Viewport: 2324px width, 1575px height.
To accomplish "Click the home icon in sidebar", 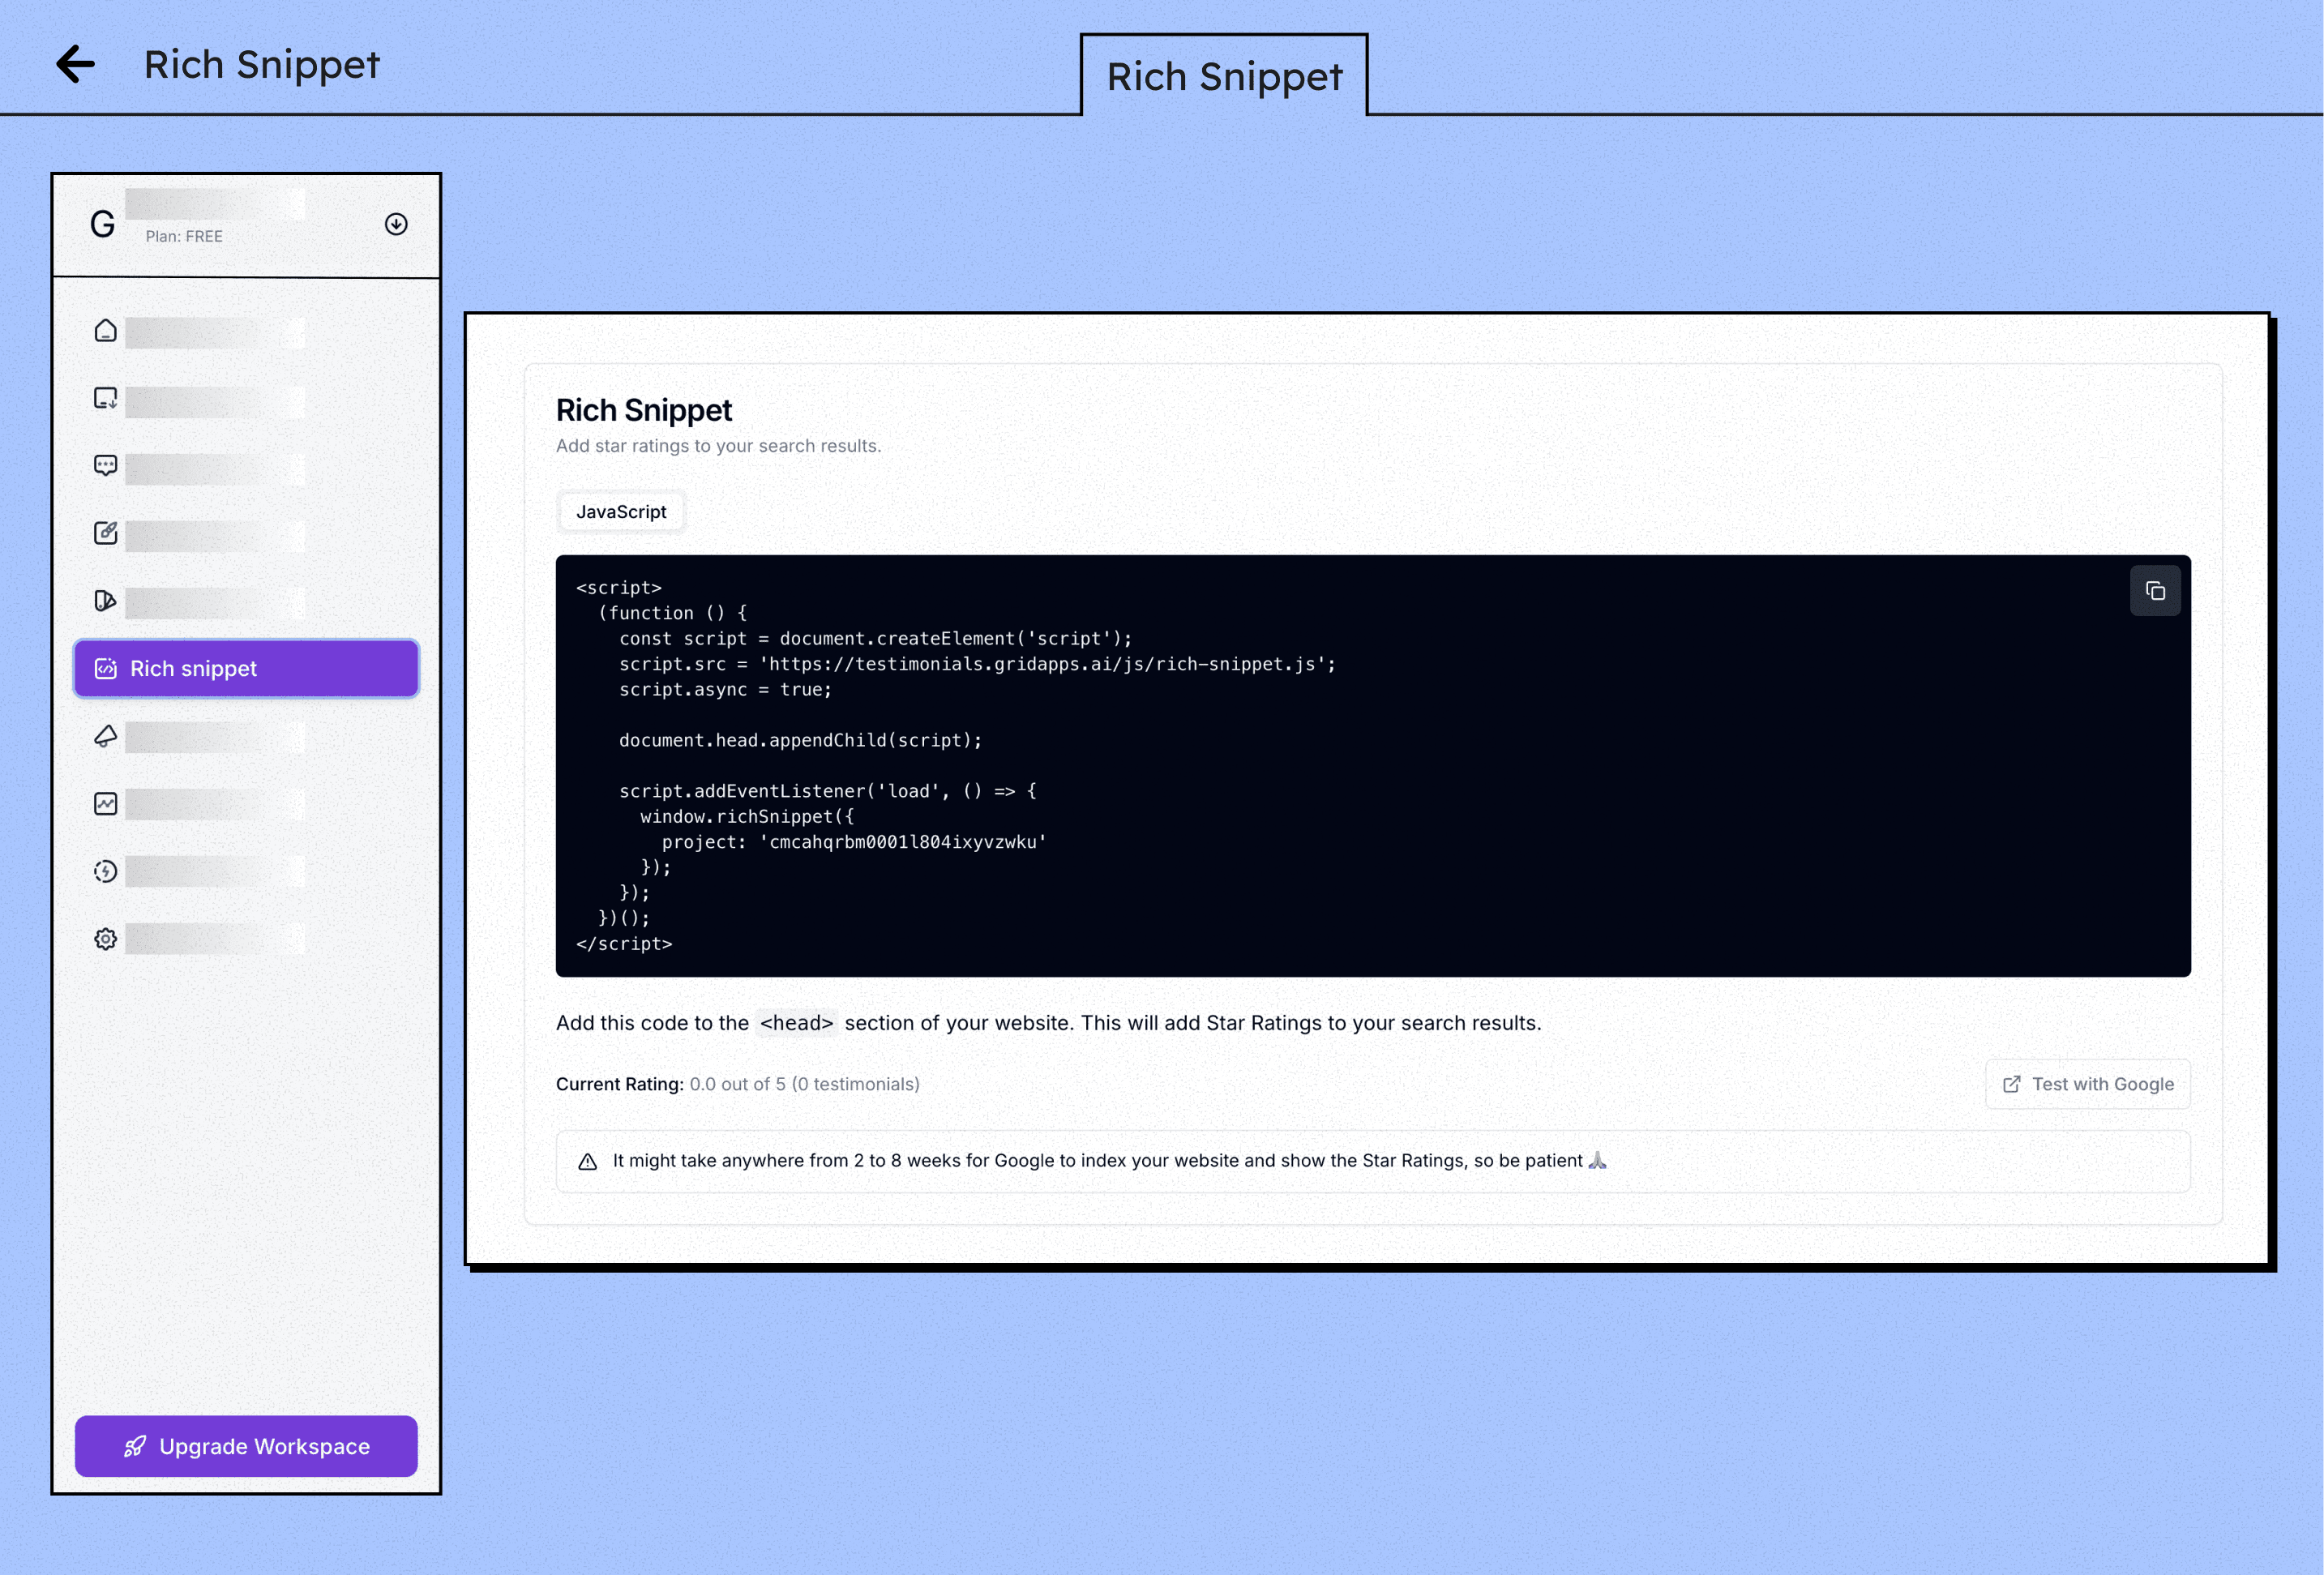I will (105, 331).
